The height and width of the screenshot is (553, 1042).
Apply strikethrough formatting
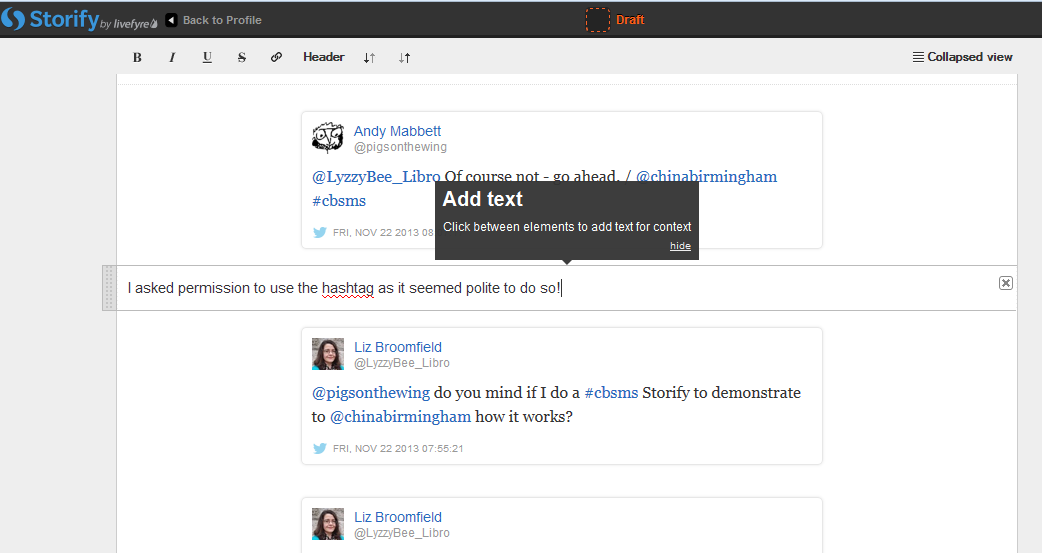[242, 58]
